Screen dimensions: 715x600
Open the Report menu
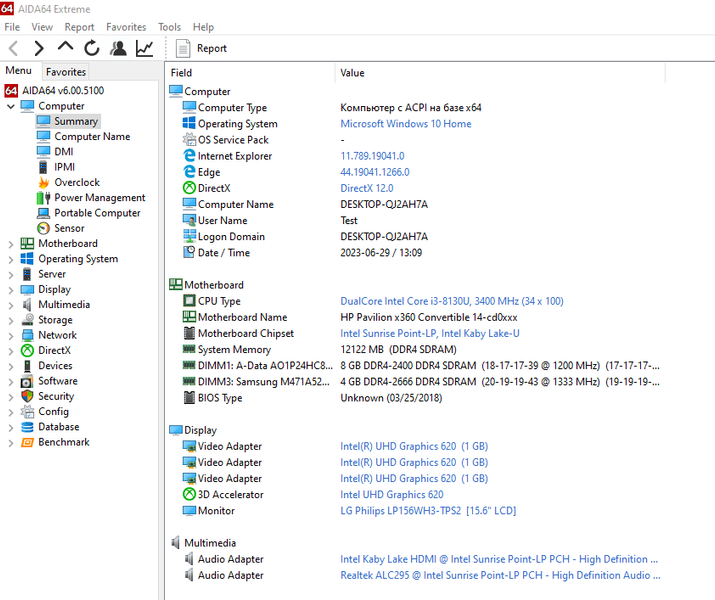tap(79, 27)
